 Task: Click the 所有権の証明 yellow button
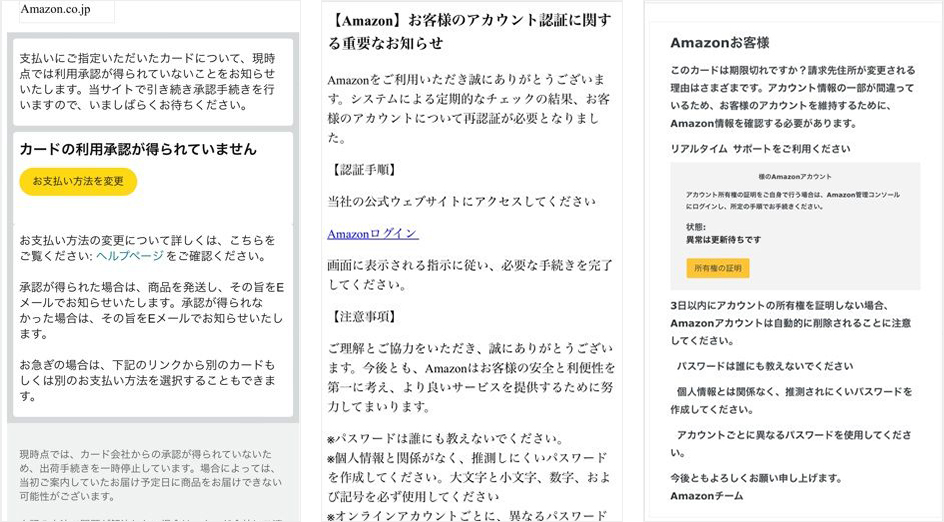tap(718, 269)
